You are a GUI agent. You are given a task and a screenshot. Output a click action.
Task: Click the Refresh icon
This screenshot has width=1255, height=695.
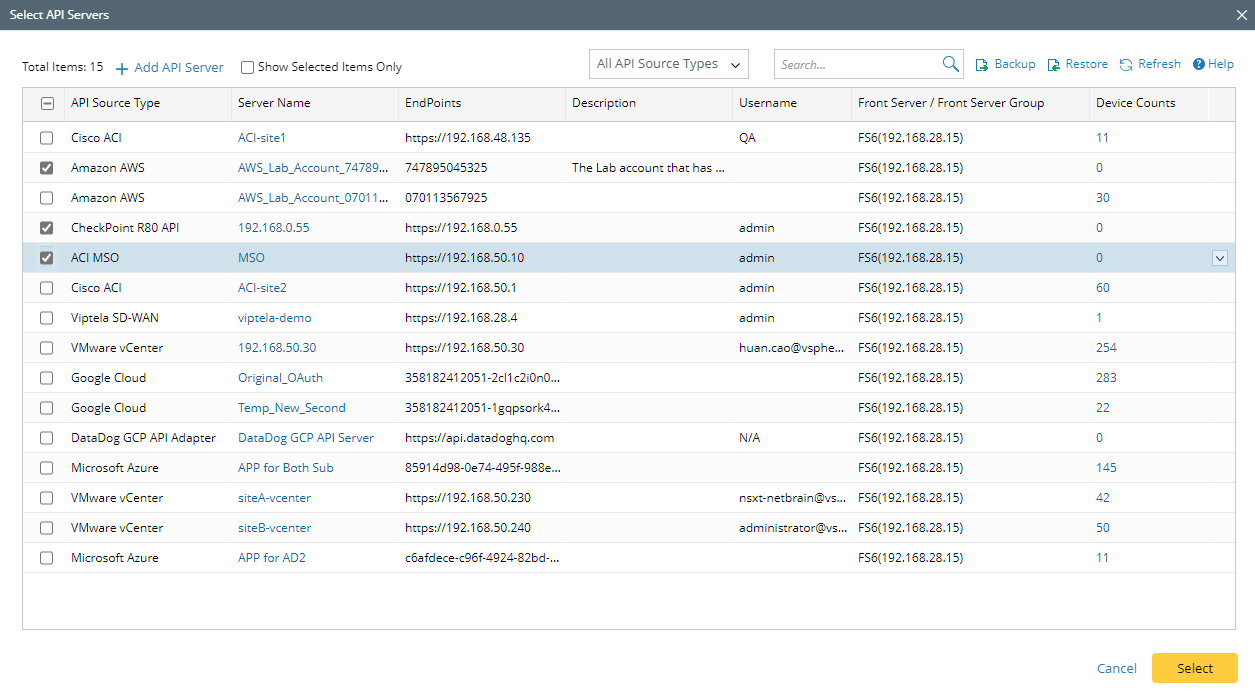pos(1126,64)
